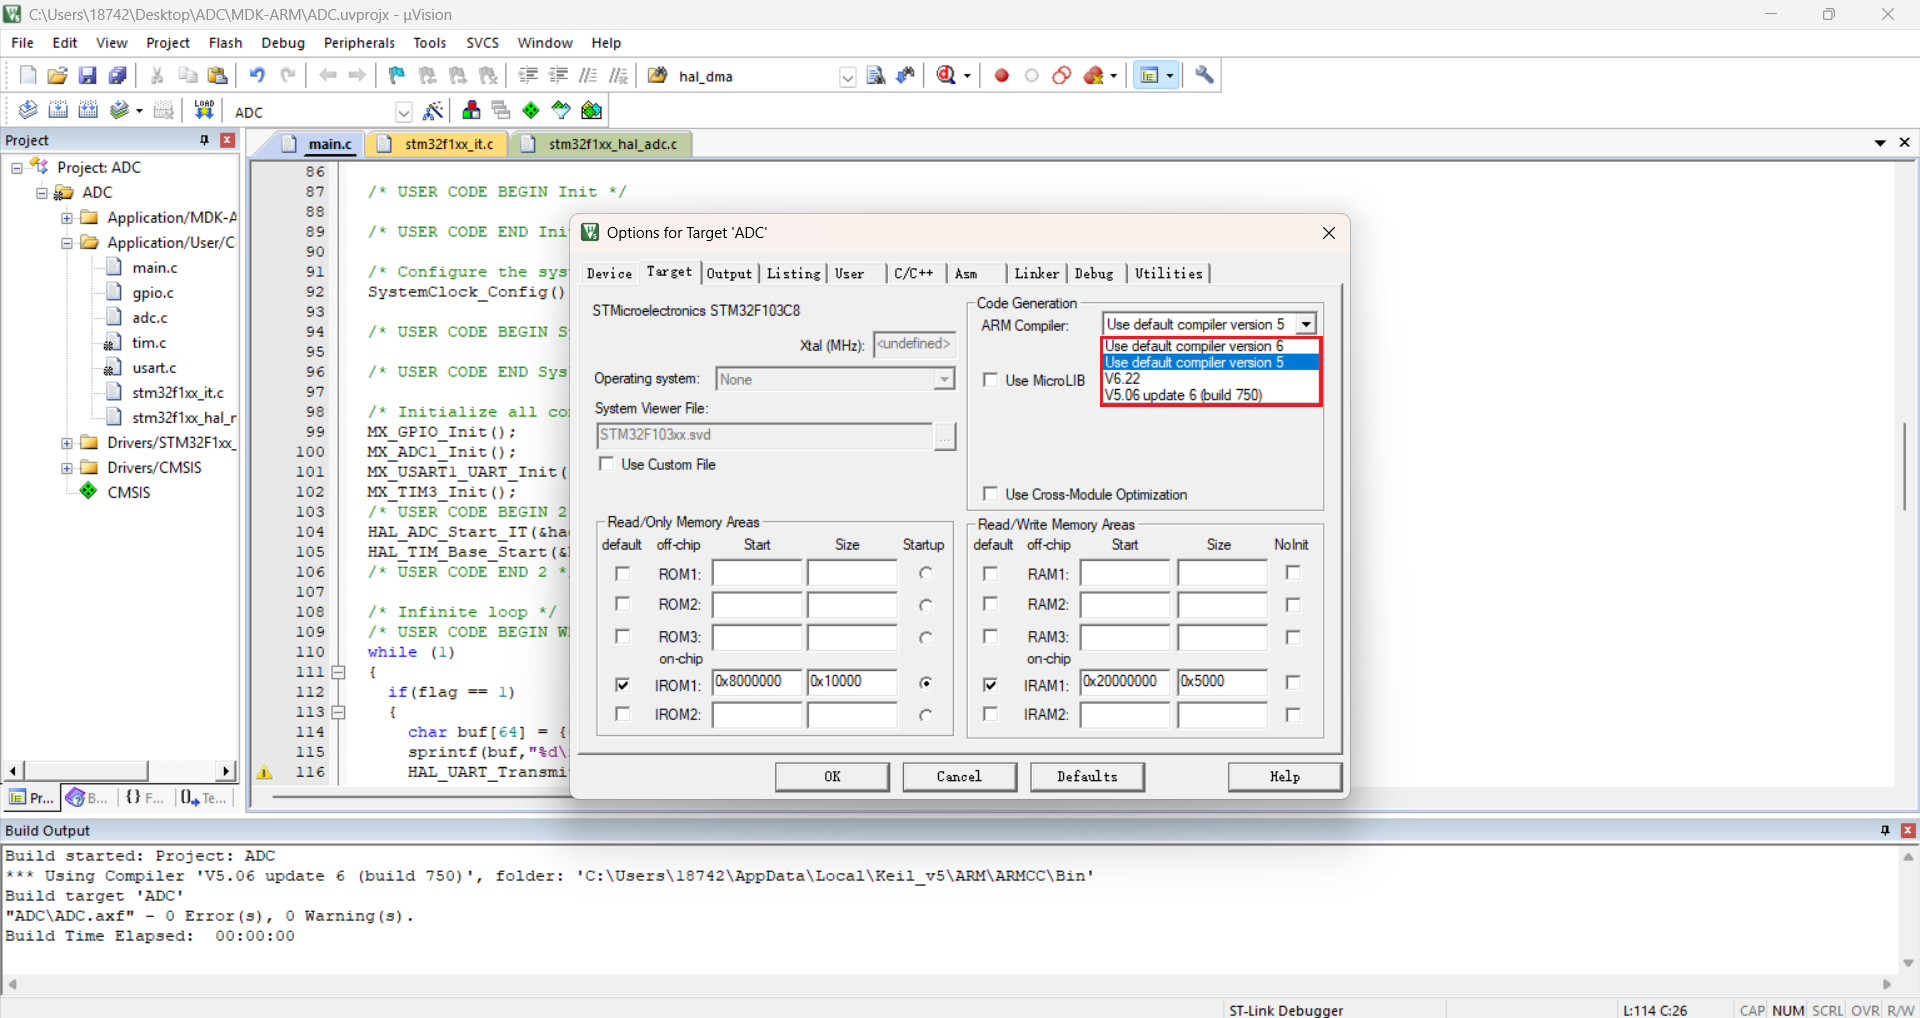Screen dimensions: 1920x1018
Task: Uncheck the IRAM1 default checkbox
Action: 990,685
